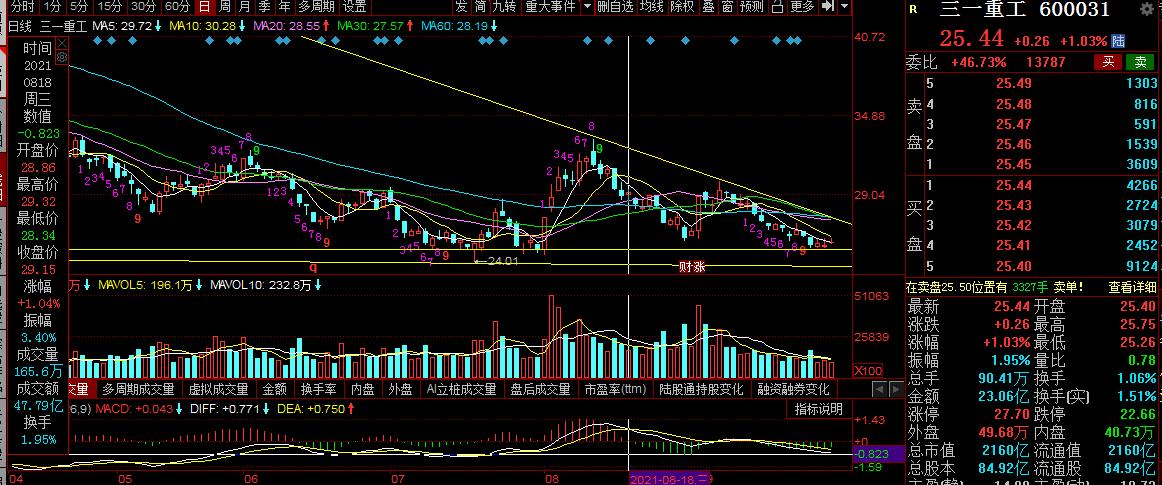Switch chart to 60分 period
Viewport: 1162px width, 485px height.
(x=178, y=7)
